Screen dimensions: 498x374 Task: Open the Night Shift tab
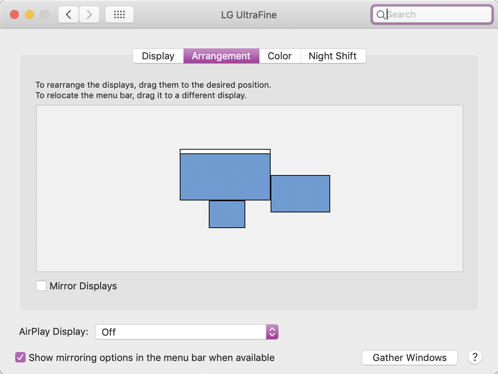click(333, 56)
